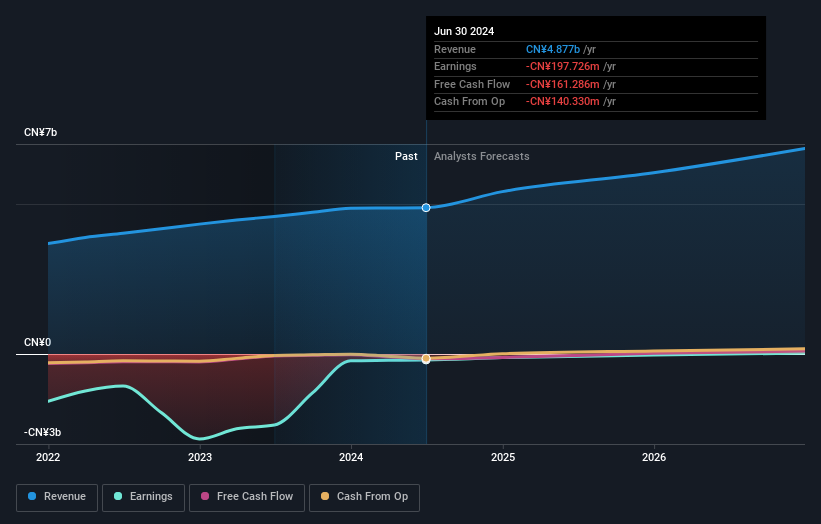Select the Cash From Op marker at Jun 2024
The width and height of the screenshot is (821, 524).
point(426,359)
